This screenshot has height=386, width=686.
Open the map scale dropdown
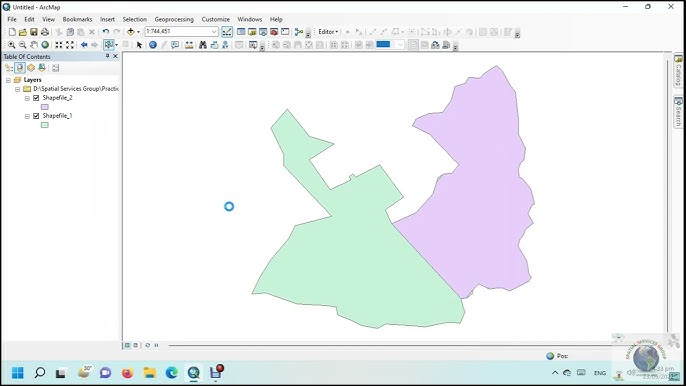click(x=214, y=32)
